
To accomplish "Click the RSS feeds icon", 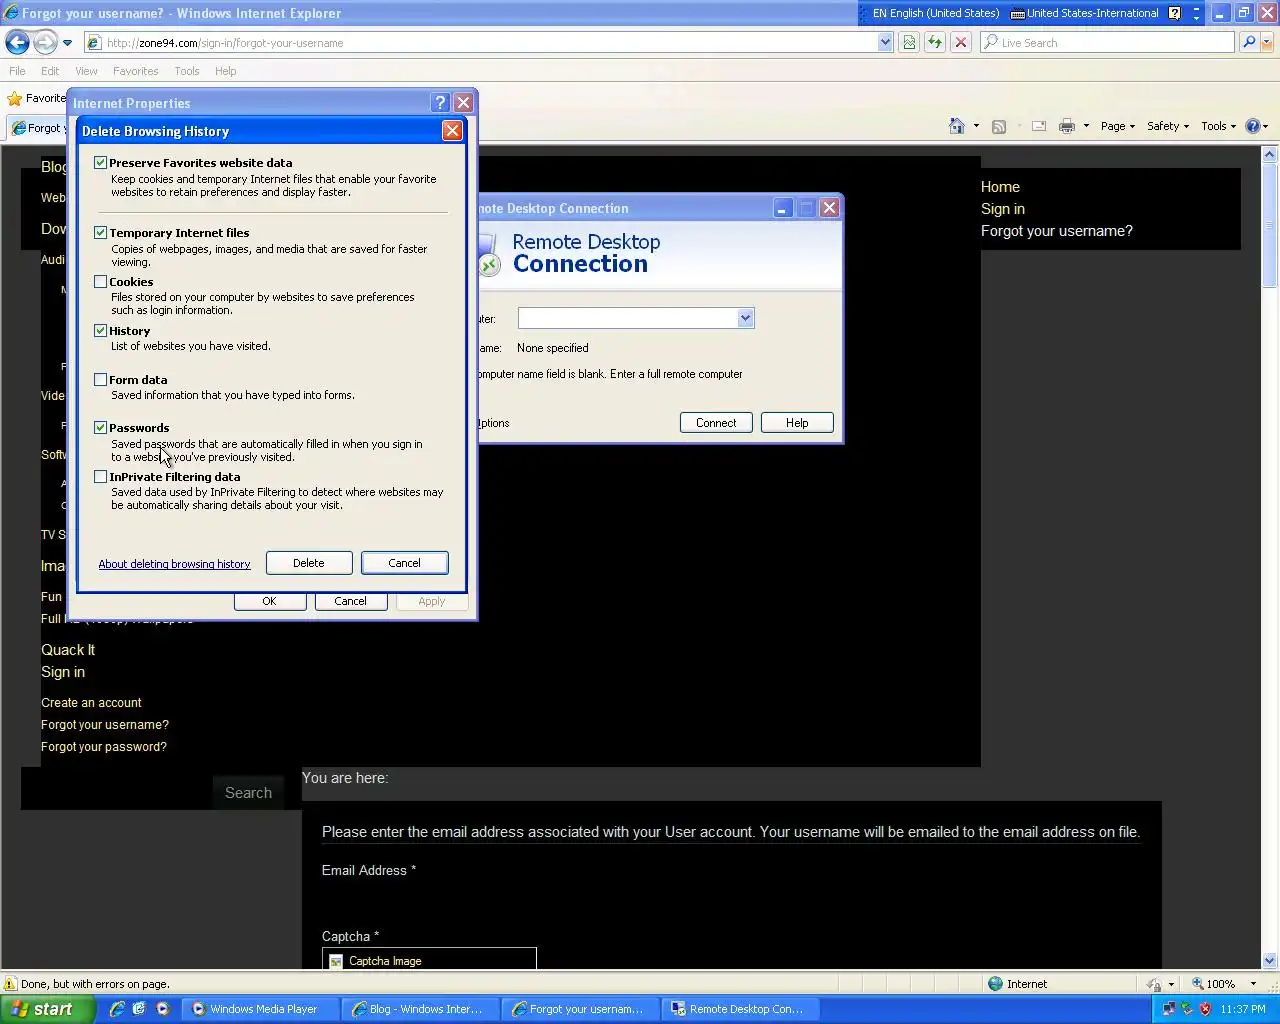I will click(998, 126).
